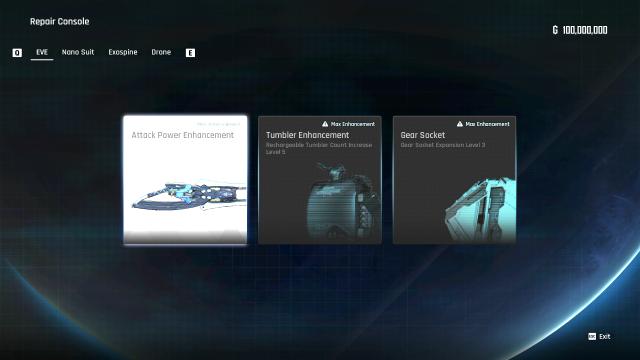This screenshot has height=360, width=640.
Task: Click the tumbler canister hologram image
Action: click(x=343, y=201)
